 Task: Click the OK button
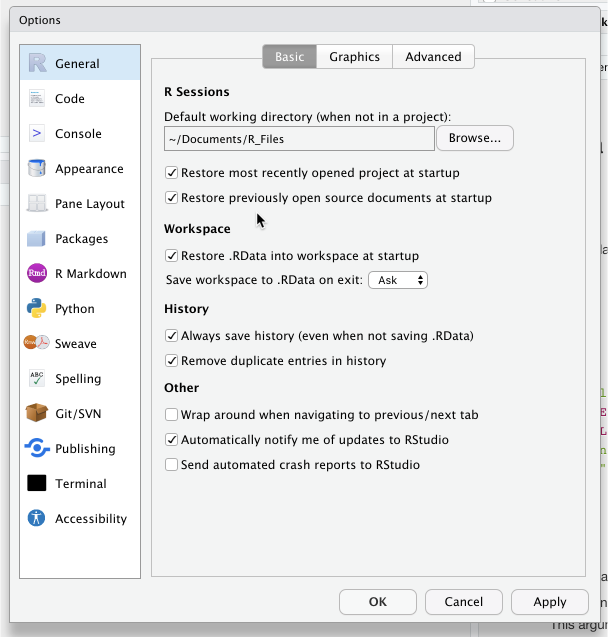[x=378, y=602]
